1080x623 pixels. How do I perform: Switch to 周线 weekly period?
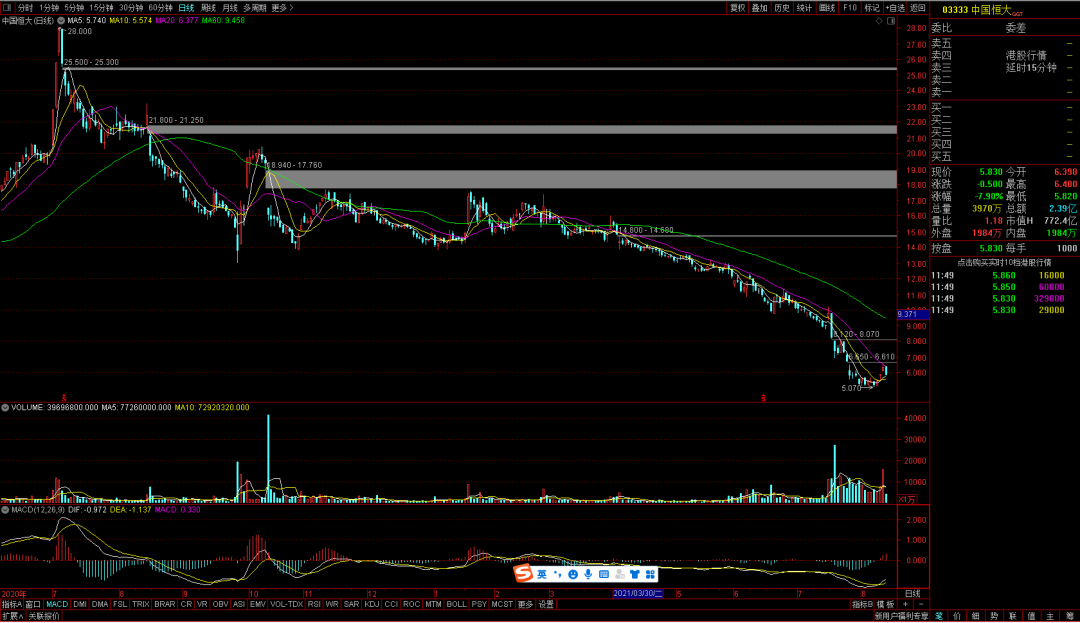pos(208,8)
